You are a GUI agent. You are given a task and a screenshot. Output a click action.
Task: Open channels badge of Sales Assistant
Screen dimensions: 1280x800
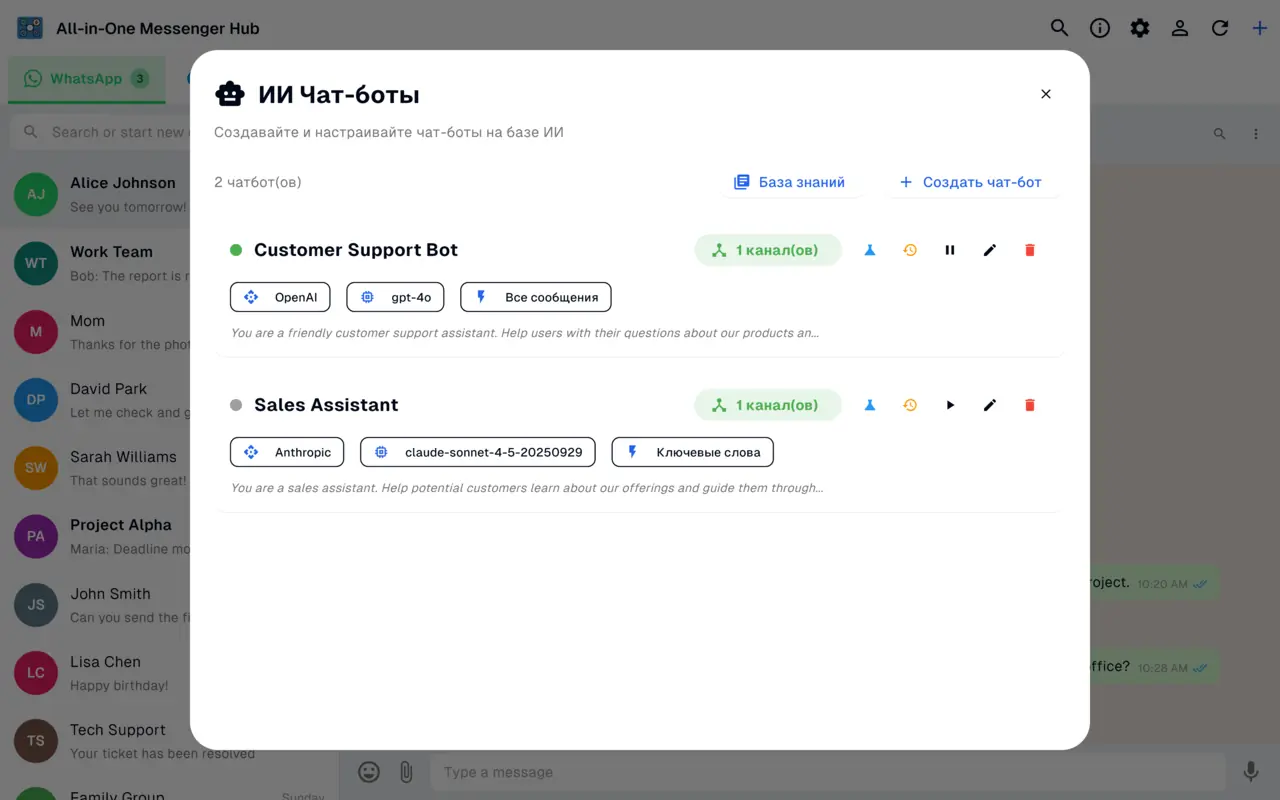[x=768, y=405]
